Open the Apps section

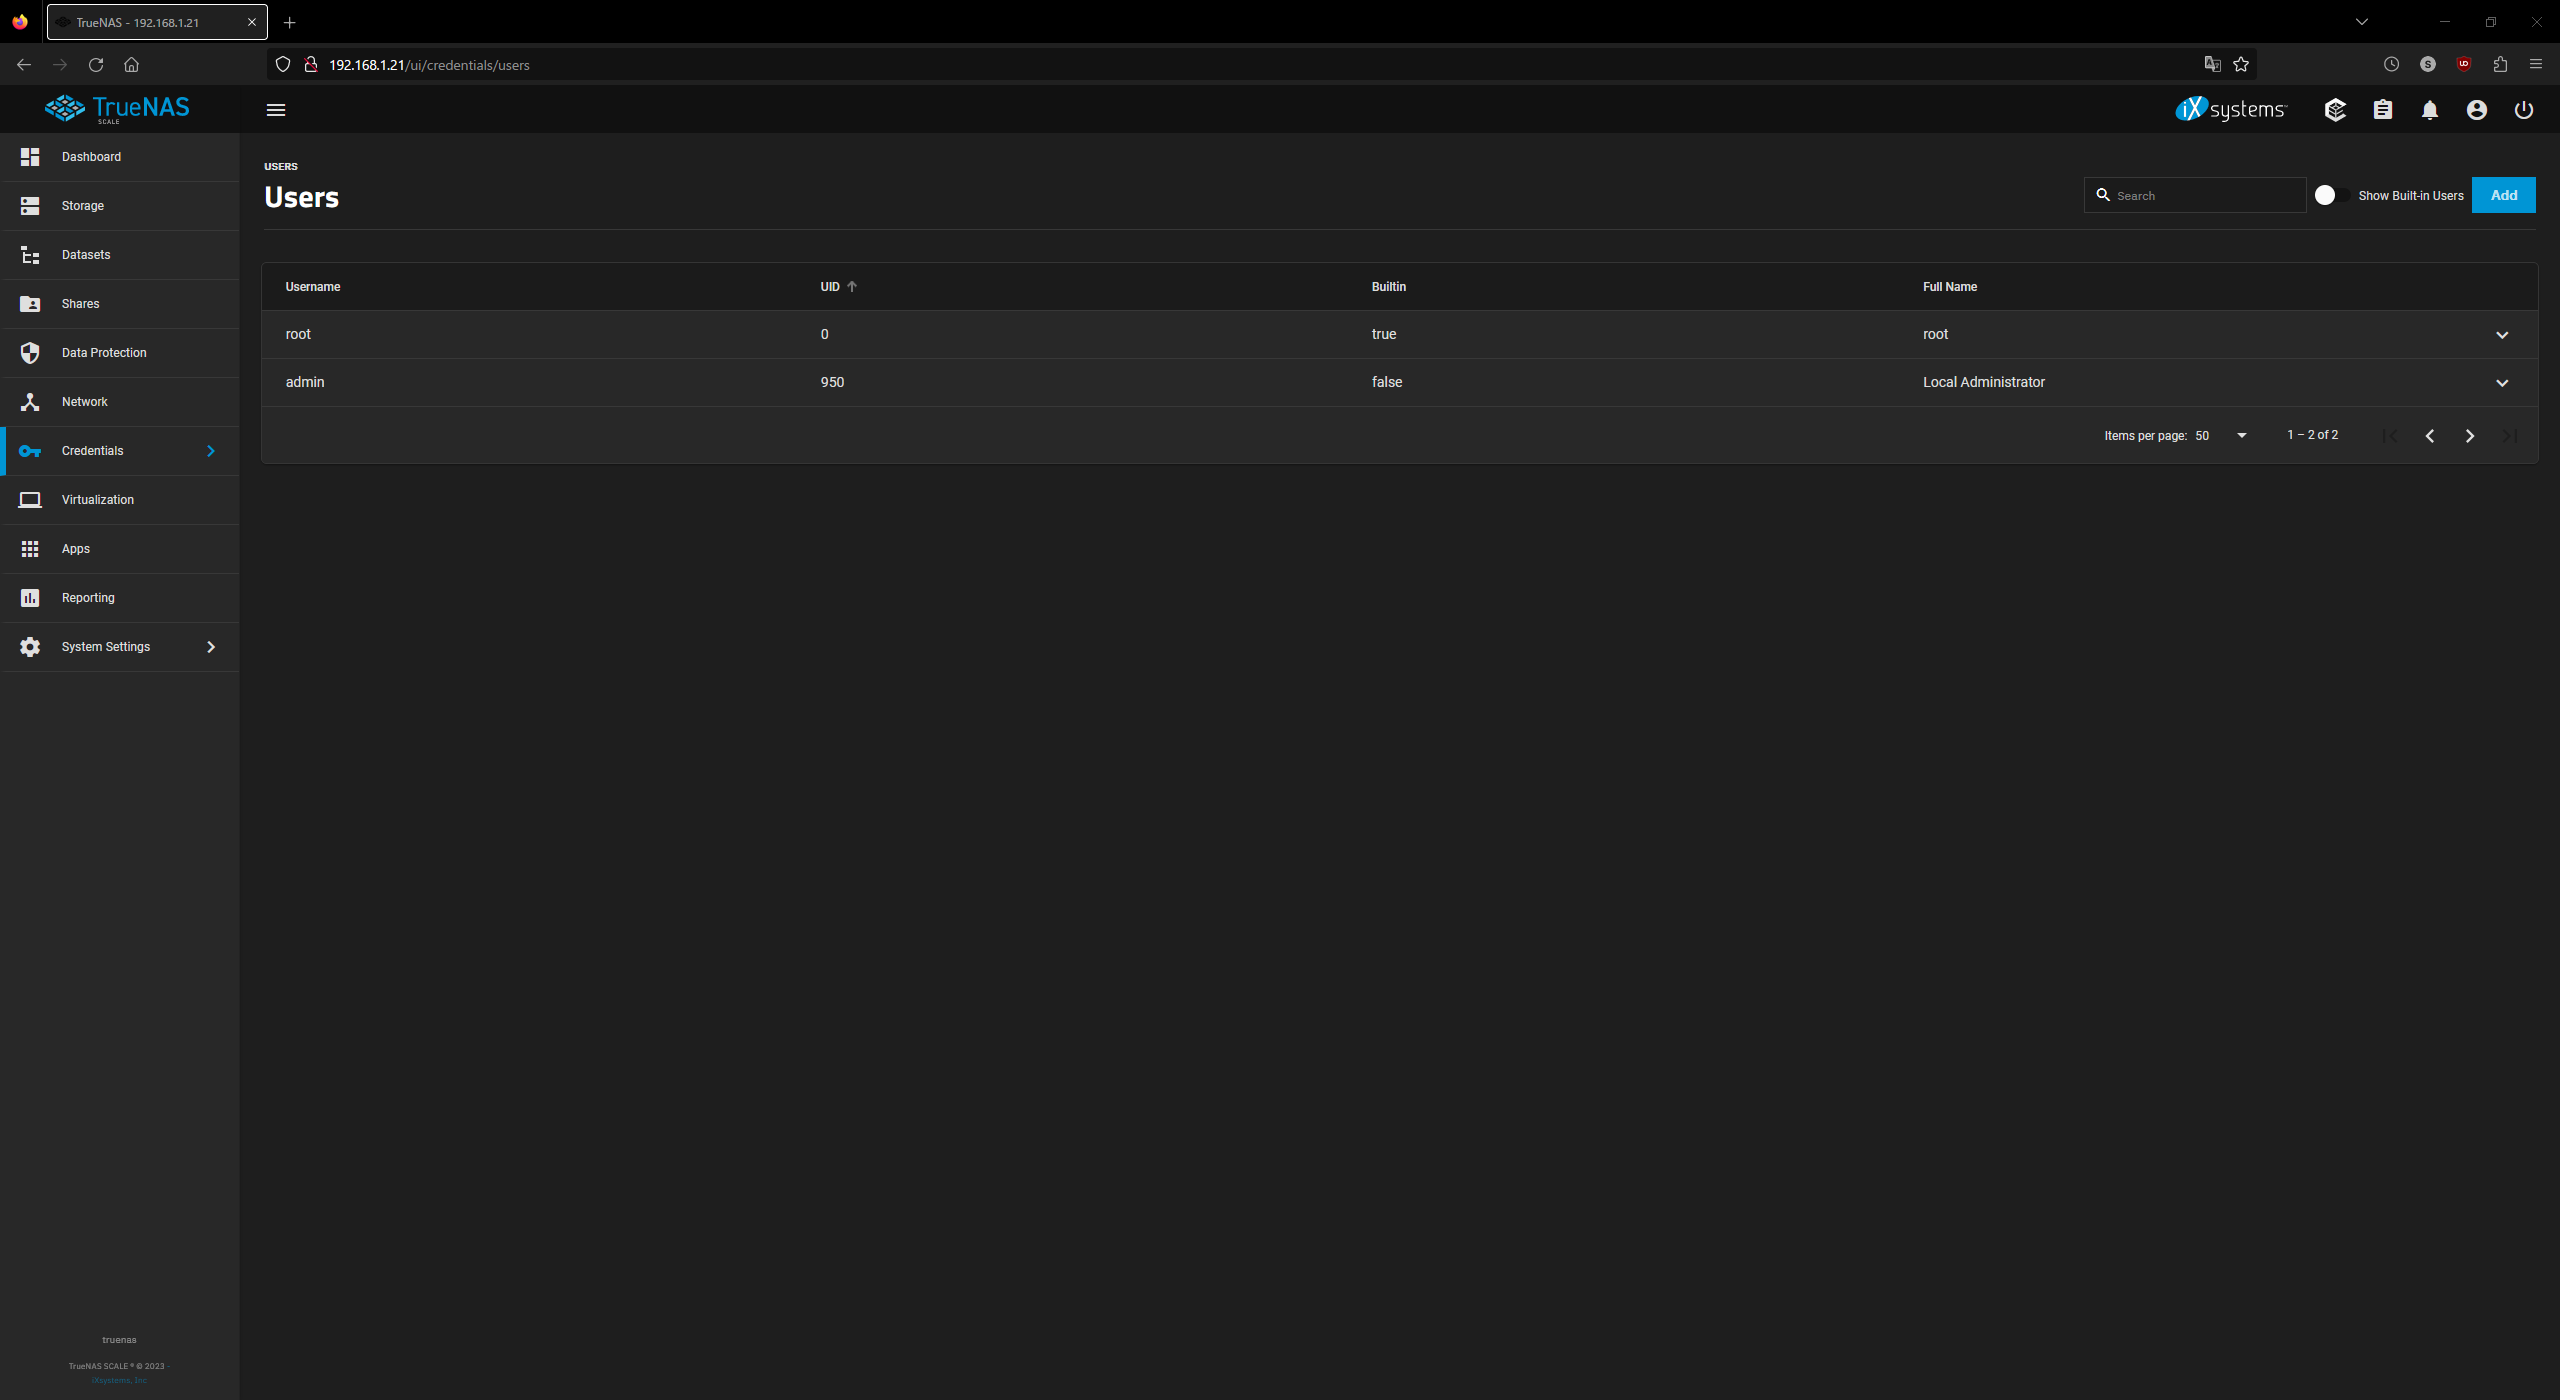[75, 548]
